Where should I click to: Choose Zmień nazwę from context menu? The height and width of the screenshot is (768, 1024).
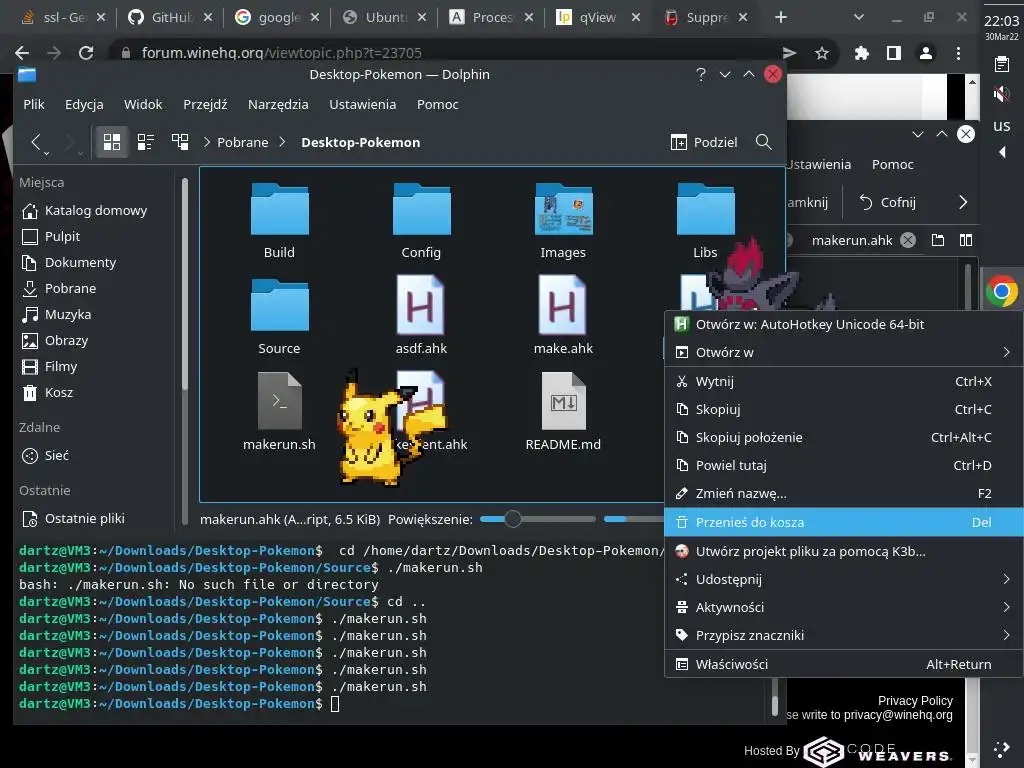click(843, 494)
